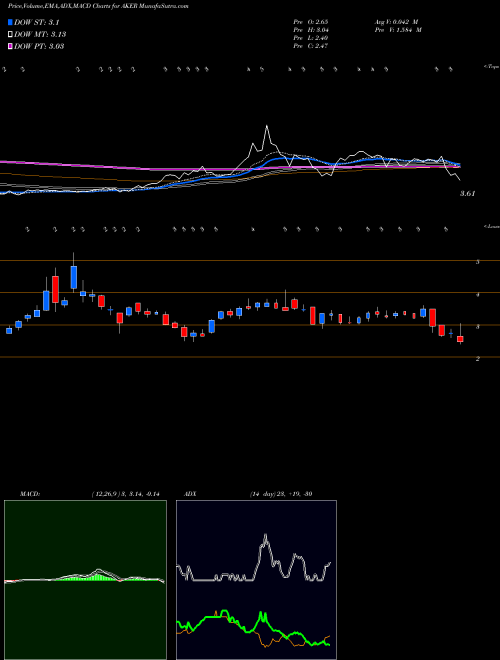Click the ADX panel title label
The width and height of the screenshot is (500, 660).
pyautogui.click(x=190, y=494)
